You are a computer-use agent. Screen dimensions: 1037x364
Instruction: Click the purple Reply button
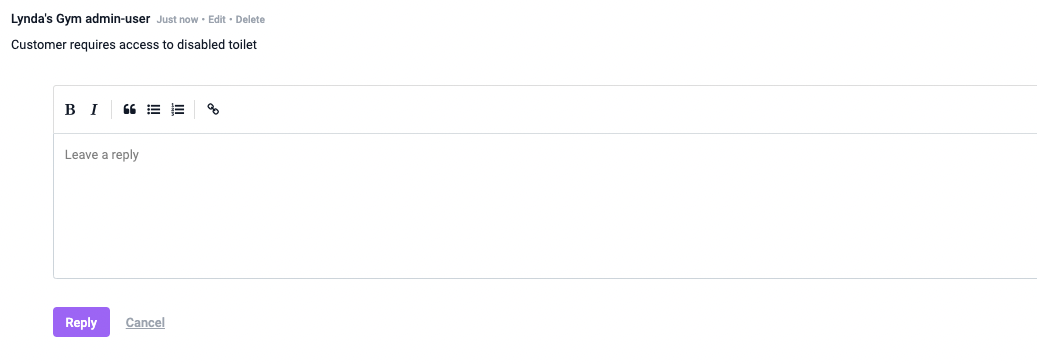[x=81, y=322]
